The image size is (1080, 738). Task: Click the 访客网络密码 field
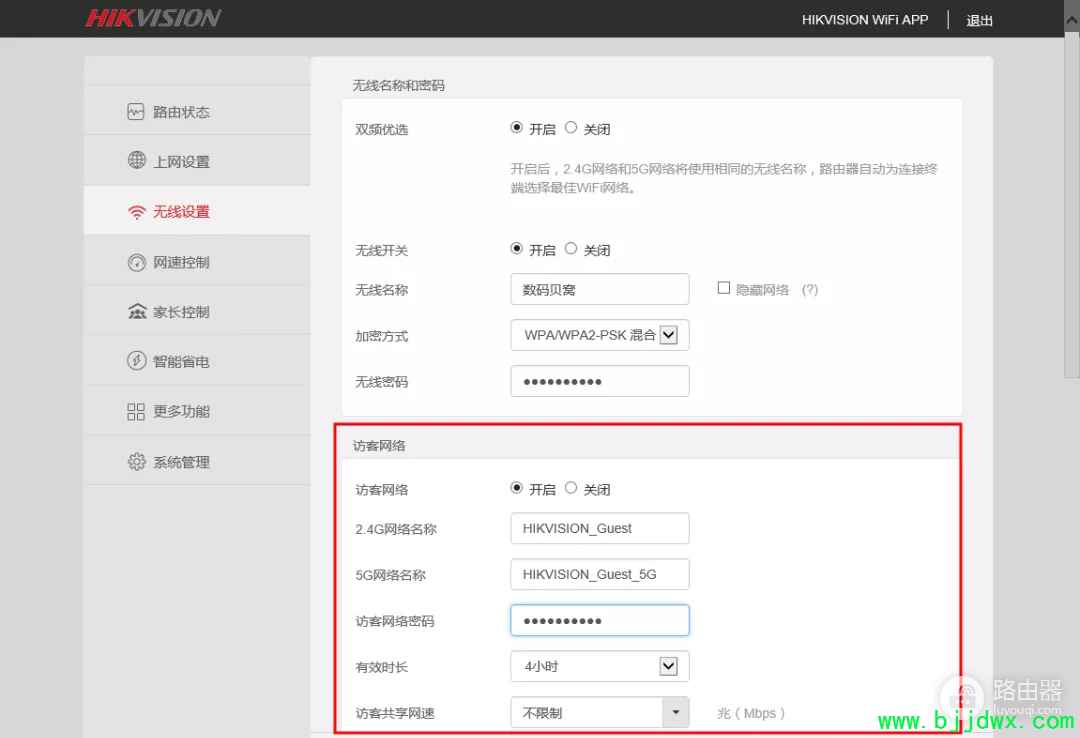600,620
